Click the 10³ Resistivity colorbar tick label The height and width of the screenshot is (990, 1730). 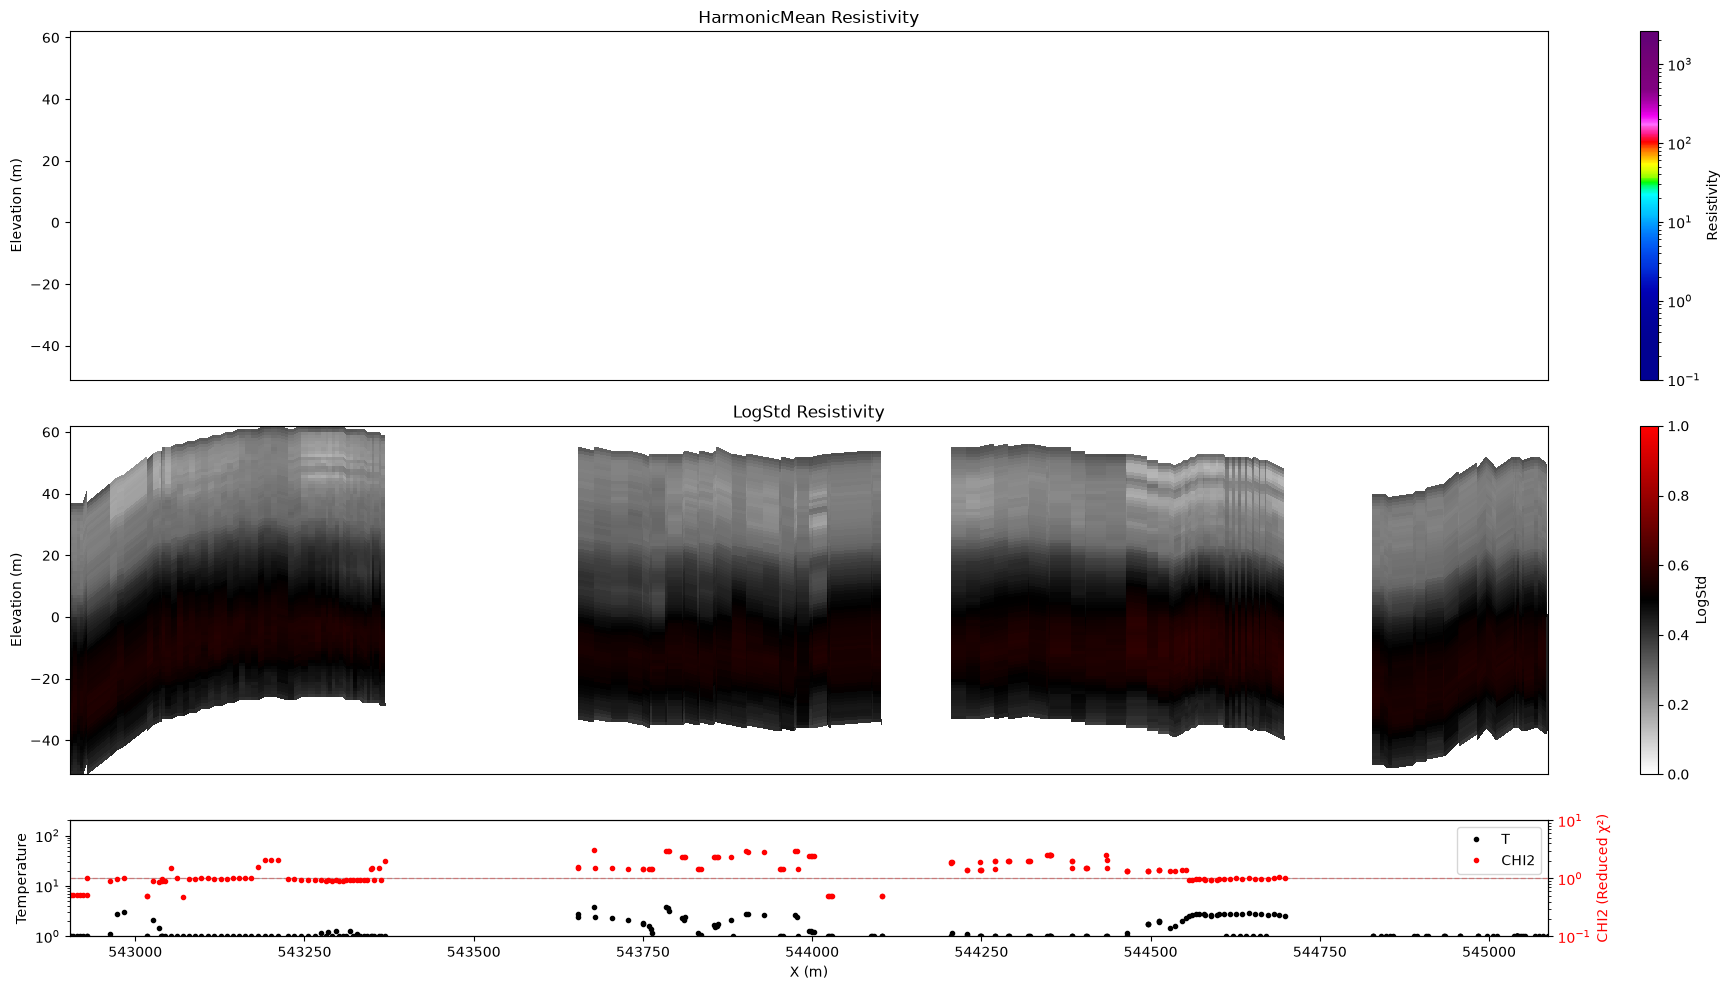(x=1680, y=65)
